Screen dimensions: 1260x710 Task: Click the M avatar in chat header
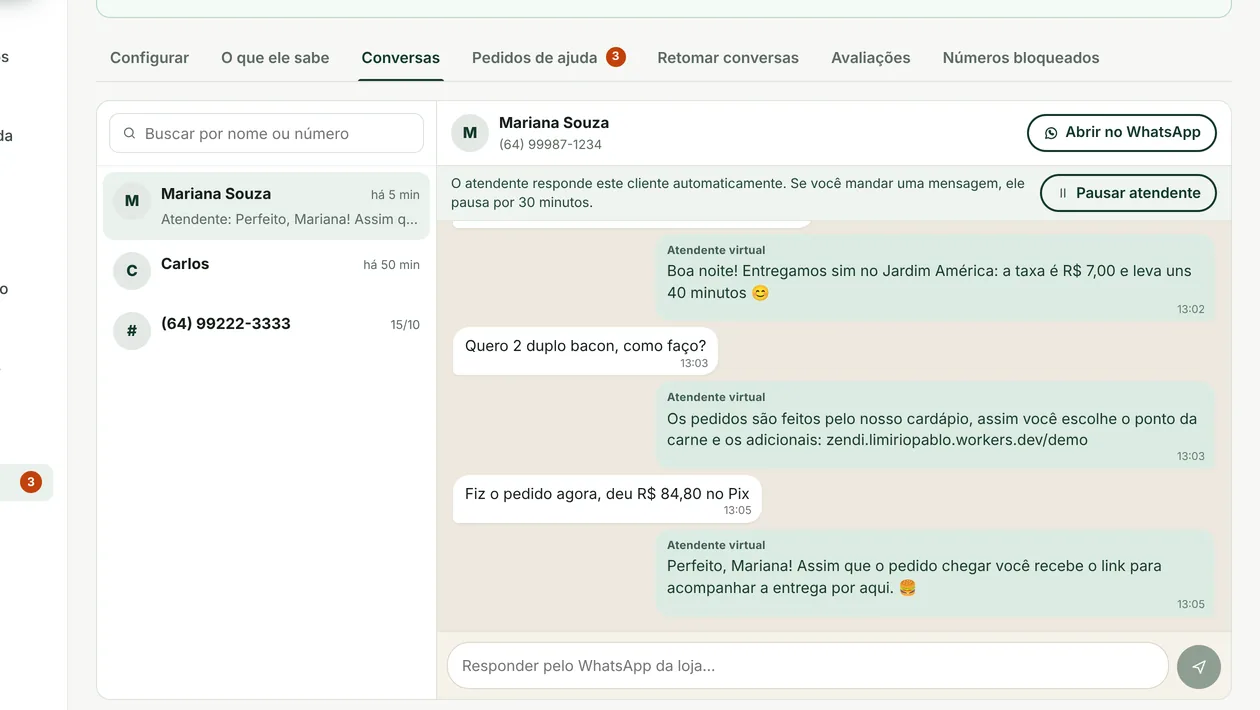tap(470, 133)
